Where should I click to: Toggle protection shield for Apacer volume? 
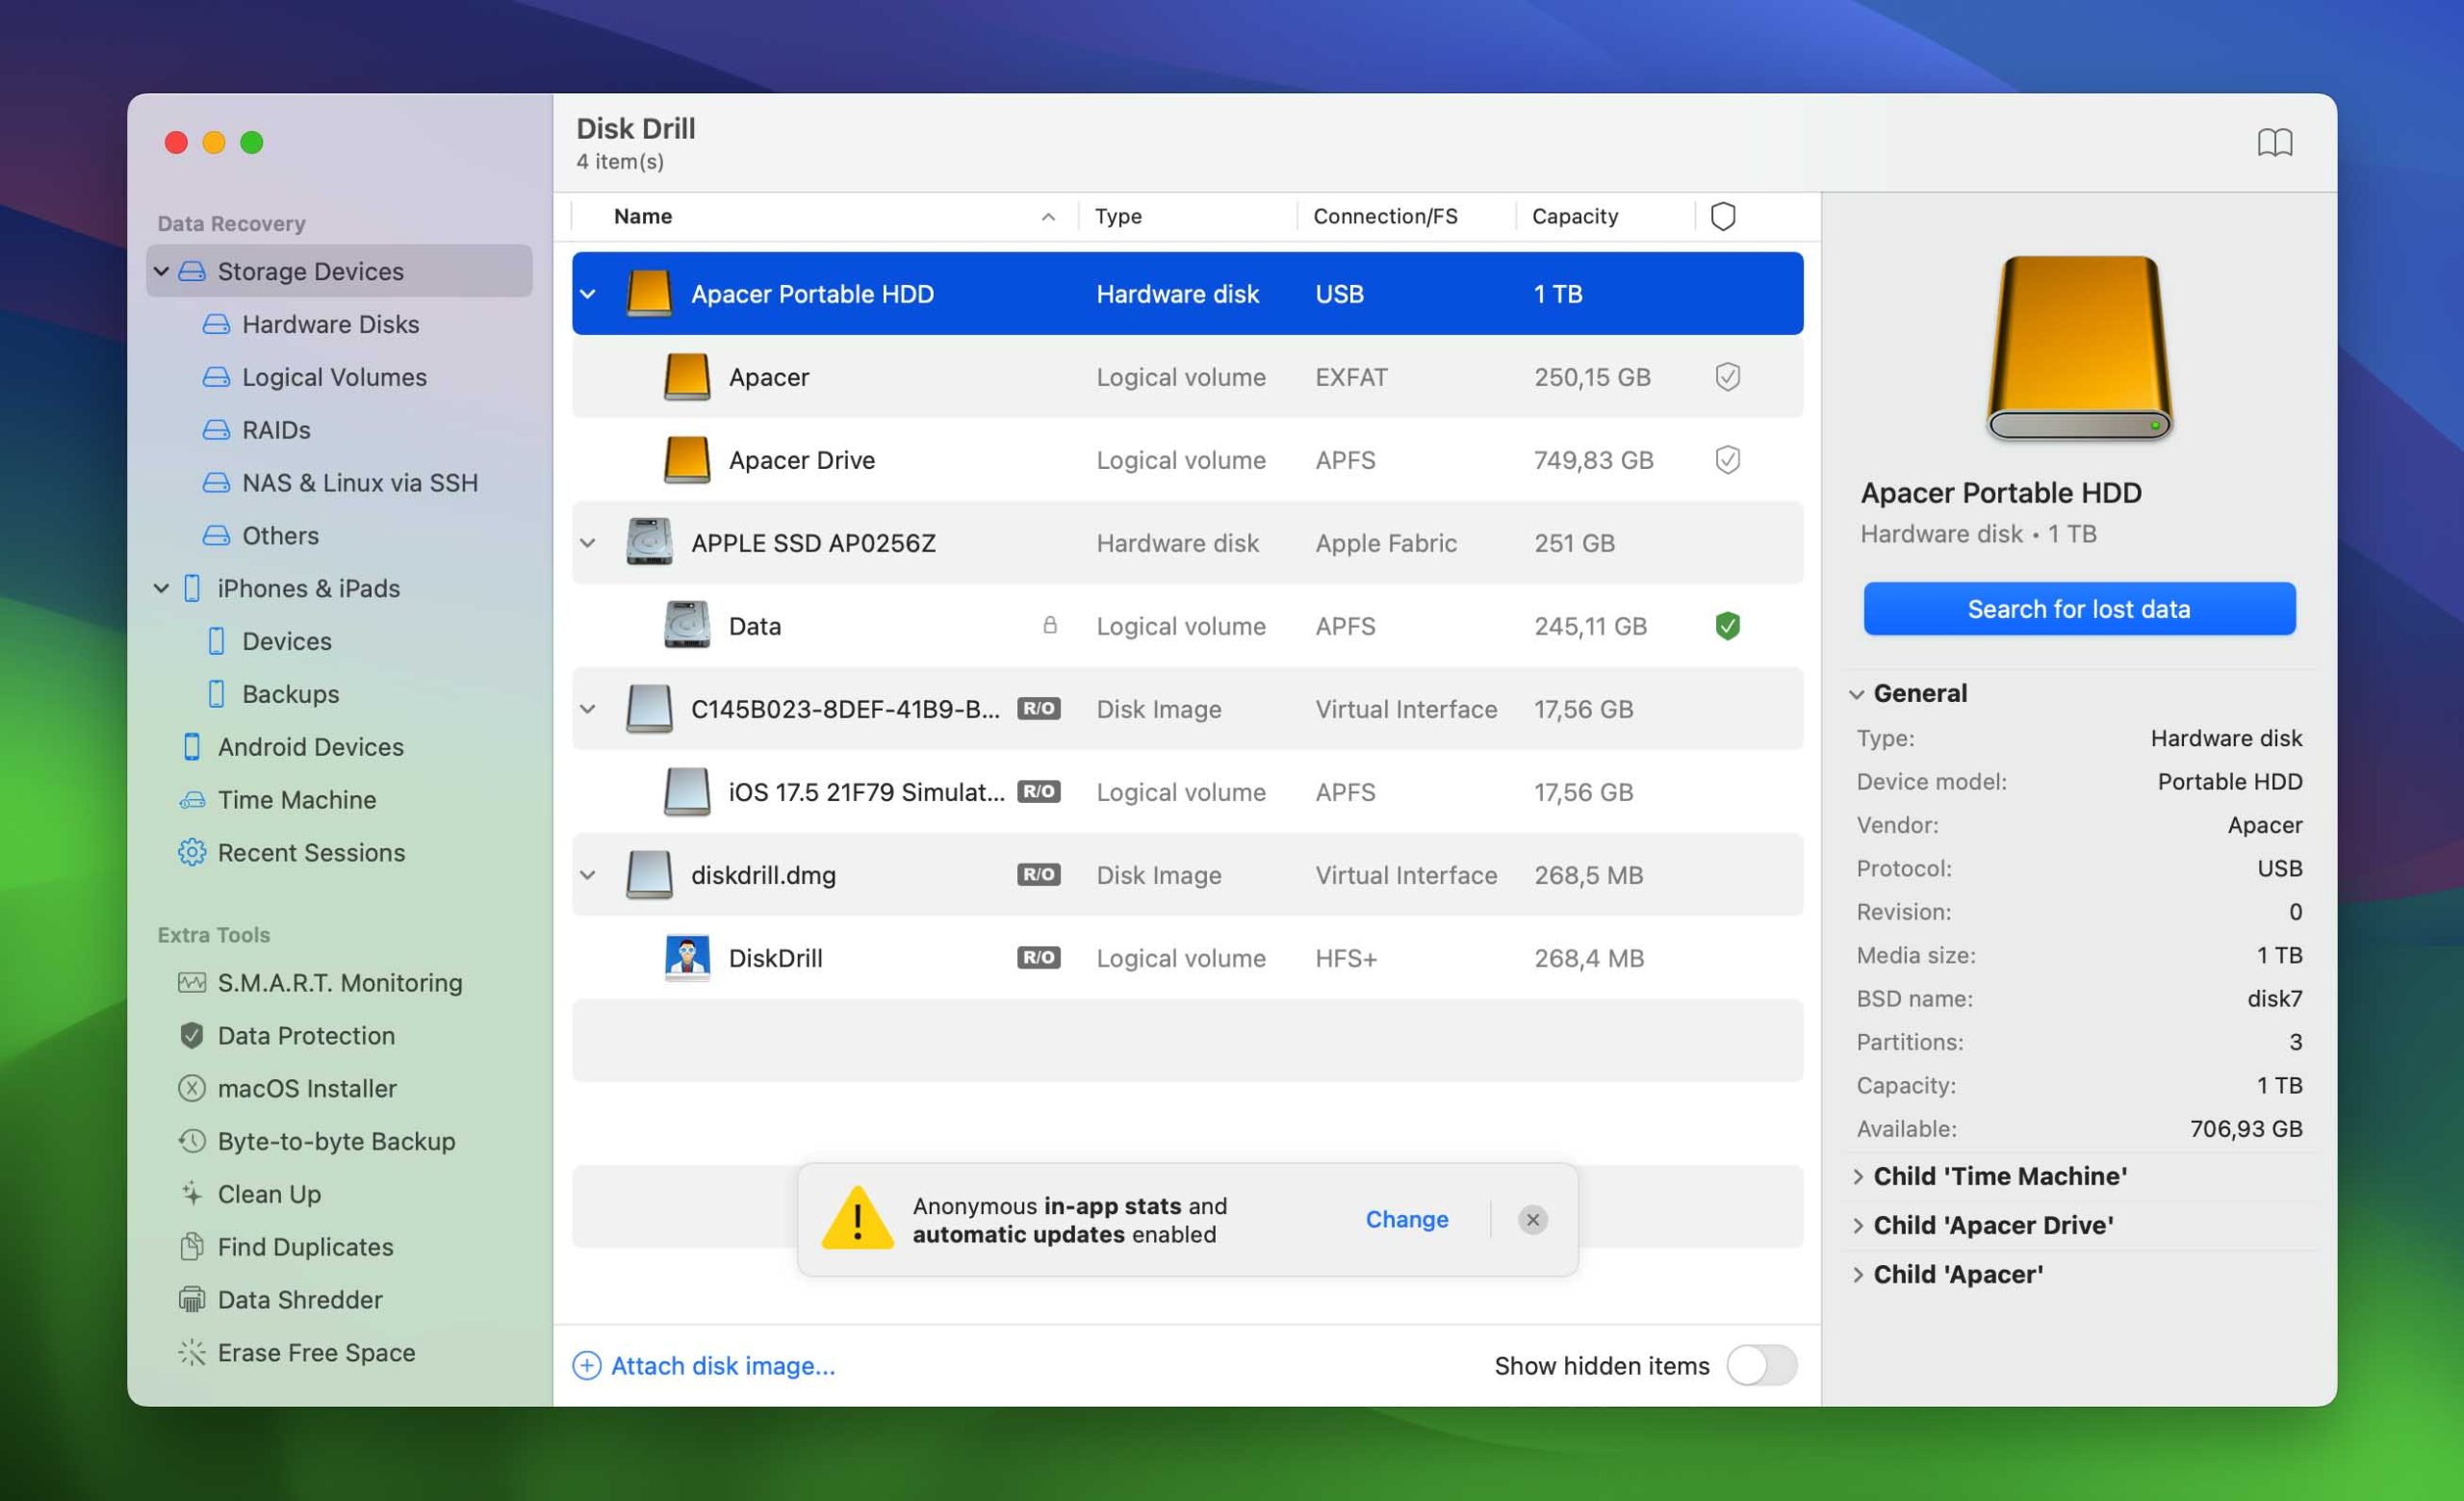tap(1729, 375)
